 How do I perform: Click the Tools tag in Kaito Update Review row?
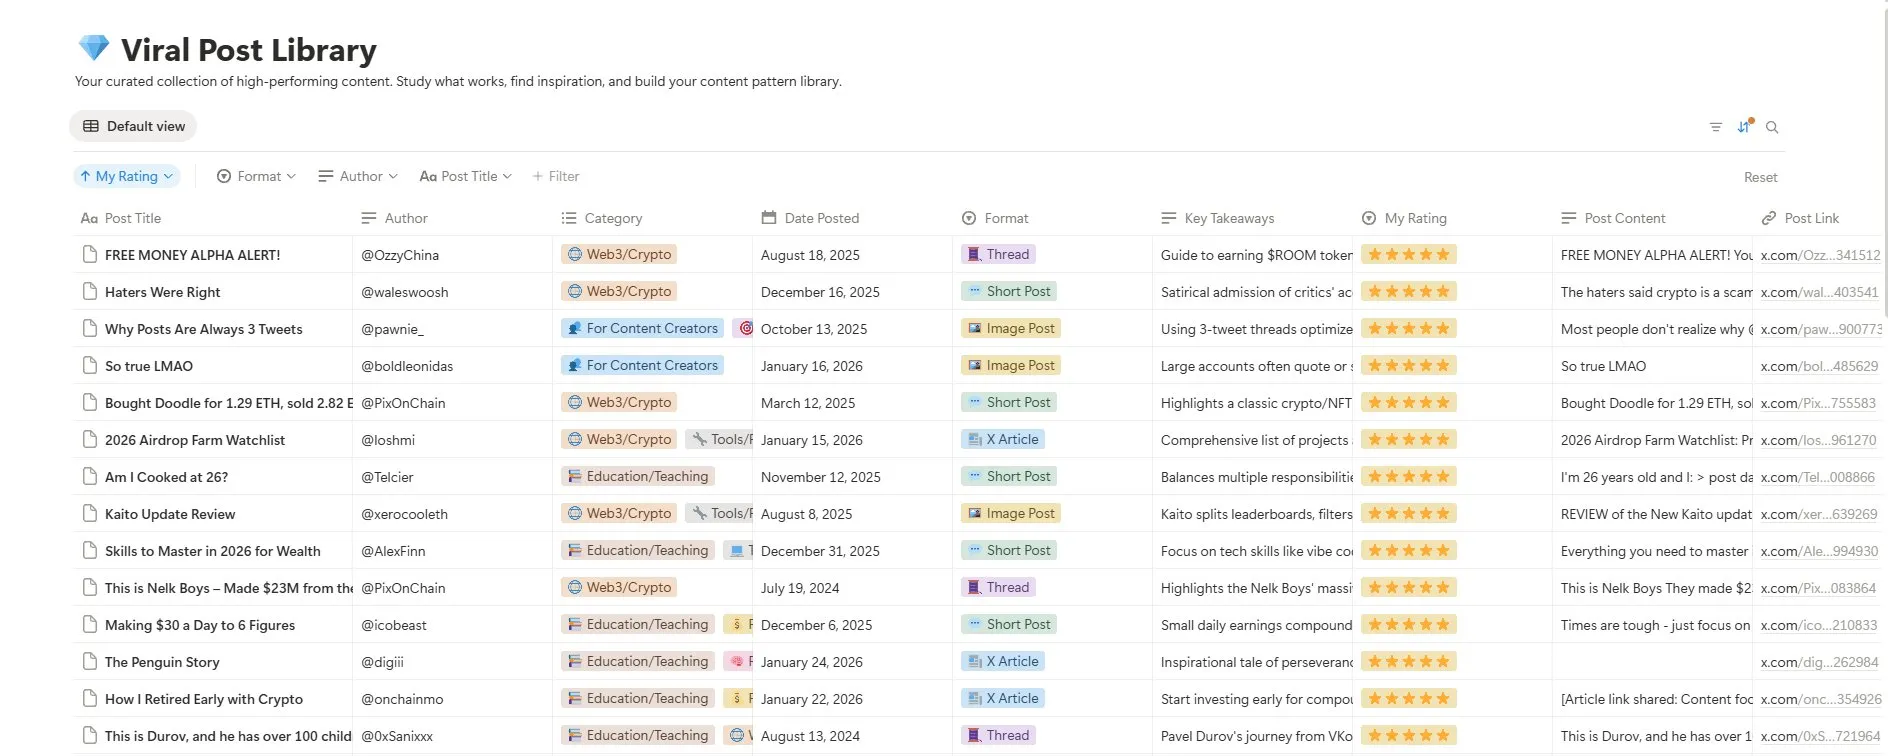719,513
